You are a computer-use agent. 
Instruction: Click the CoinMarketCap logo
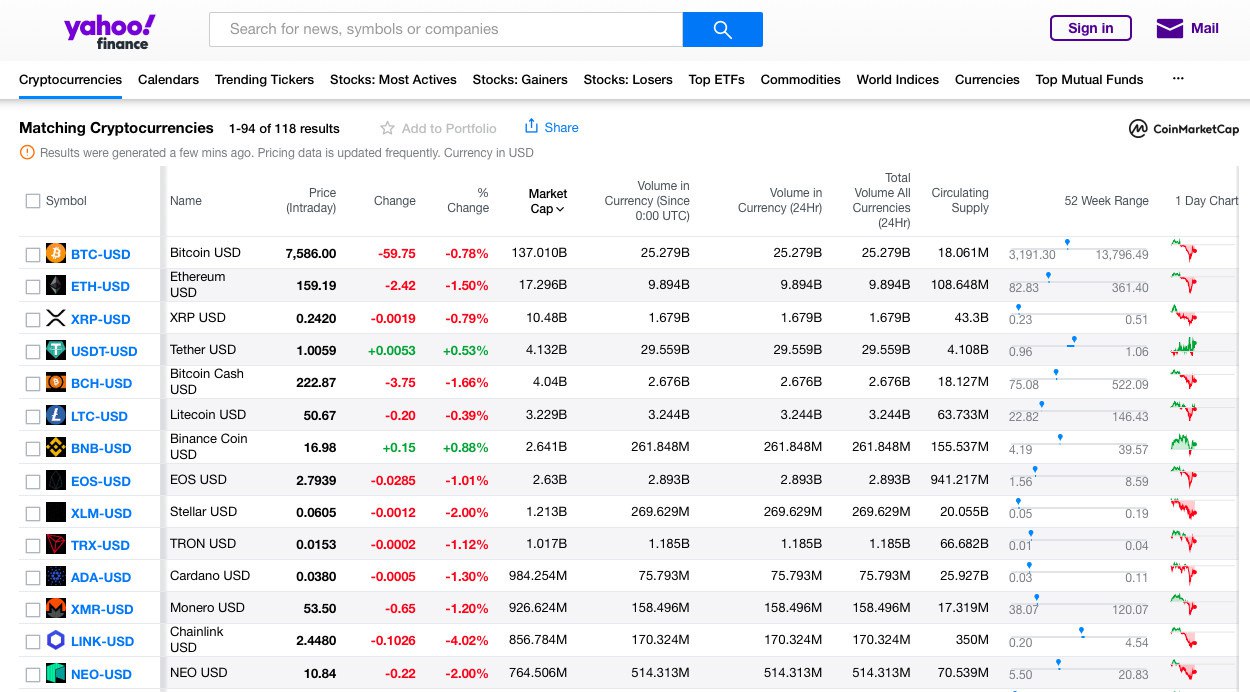point(1183,129)
